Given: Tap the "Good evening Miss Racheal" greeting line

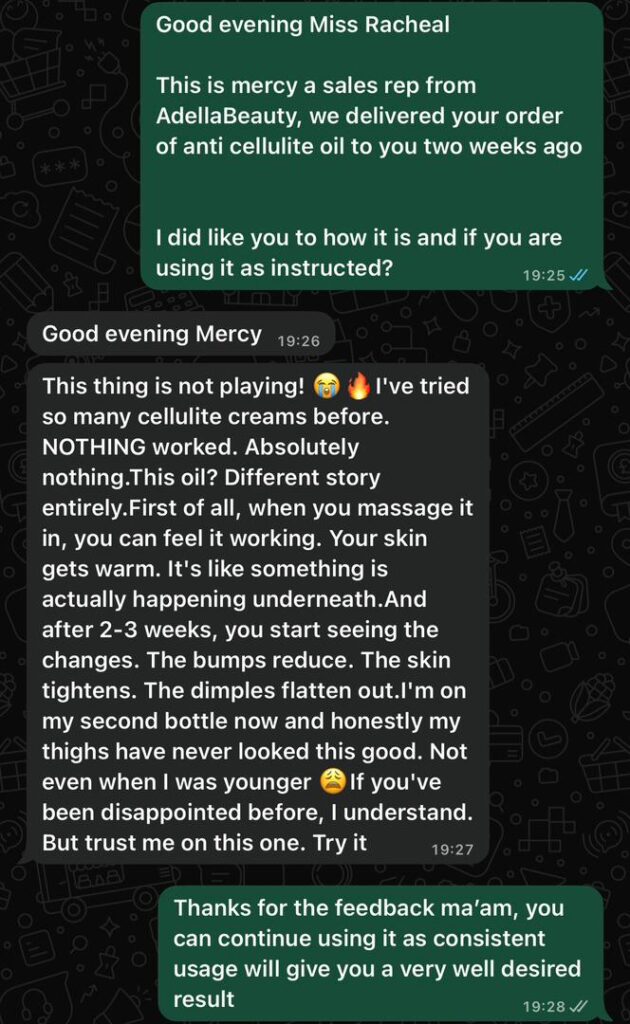Looking at the screenshot, I should 302,25.
